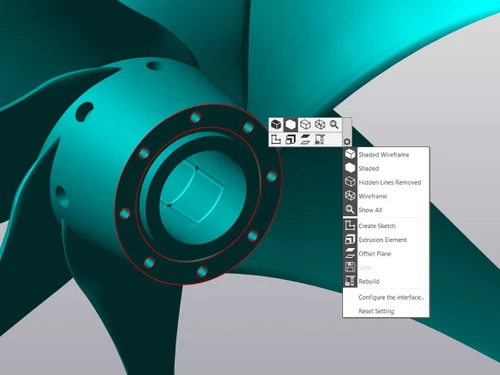
Task: Pick Create Sketch from the menu list
Action: tap(386, 226)
